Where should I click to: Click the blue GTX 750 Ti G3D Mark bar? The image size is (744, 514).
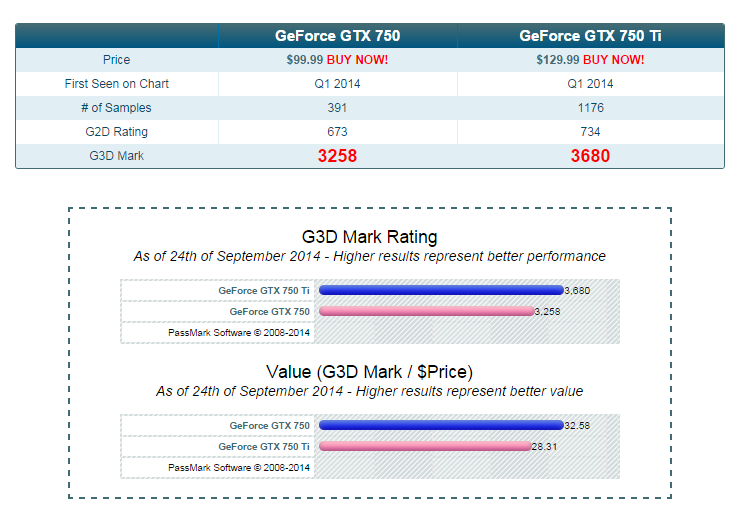point(440,290)
